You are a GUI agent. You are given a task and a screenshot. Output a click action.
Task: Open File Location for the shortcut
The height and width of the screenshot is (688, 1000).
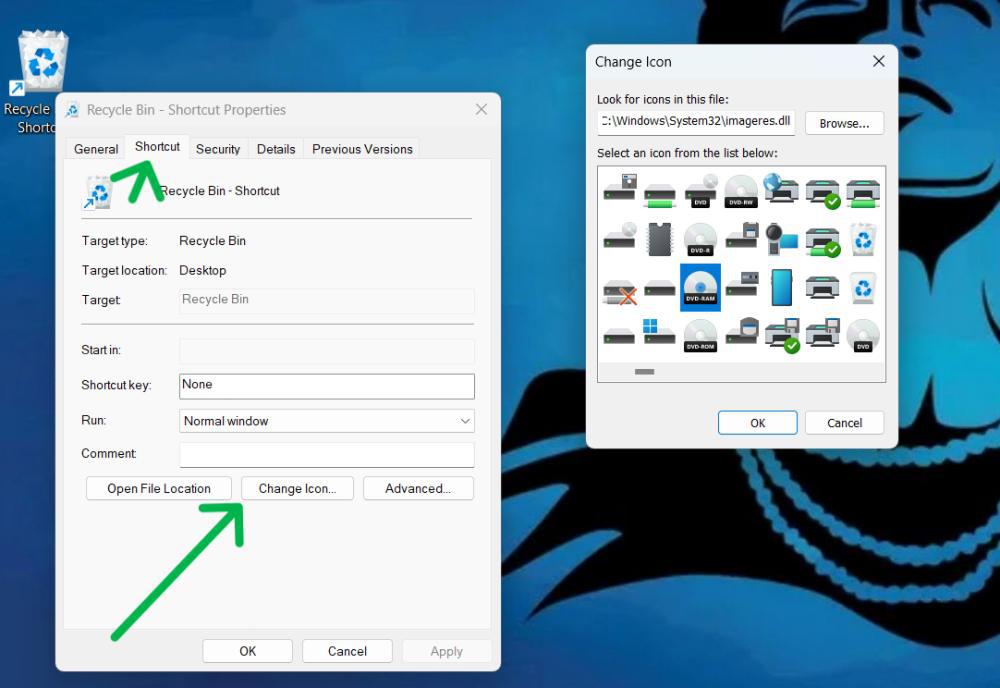pyautogui.click(x=158, y=488)
